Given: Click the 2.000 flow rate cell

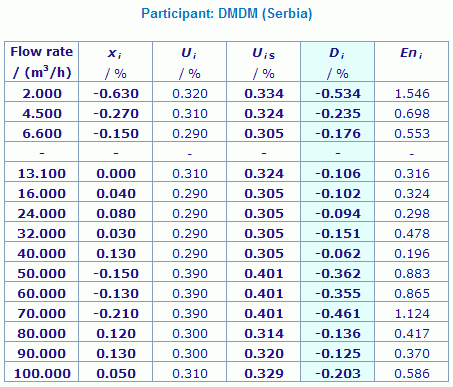Looking at the screenshot, I should (42, 94).
